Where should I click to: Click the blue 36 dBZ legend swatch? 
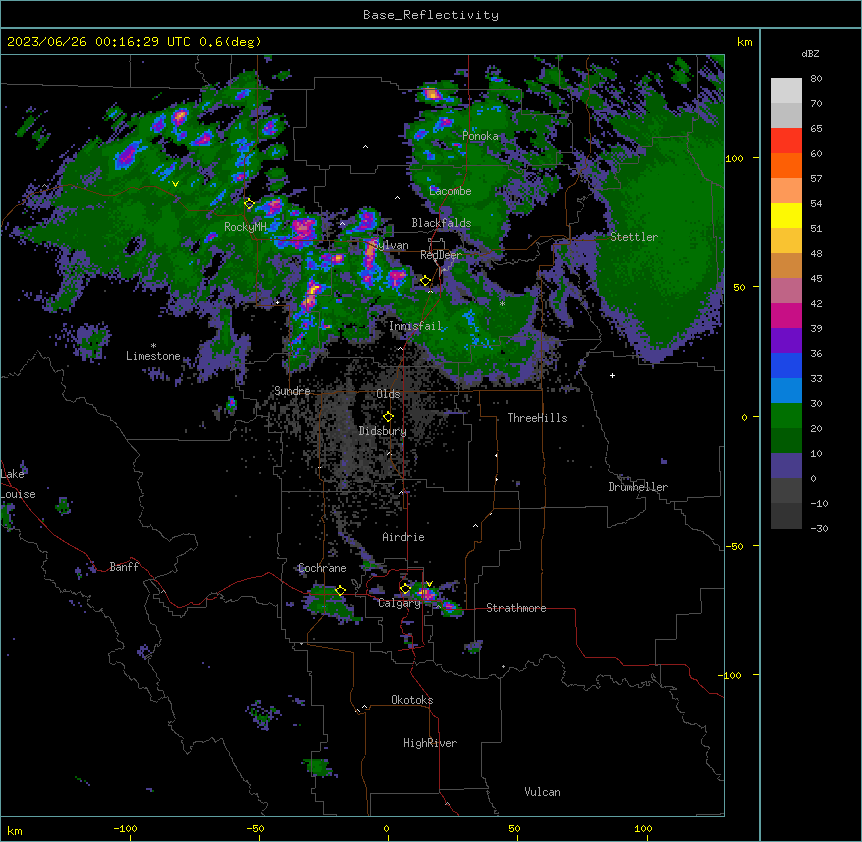[786, 365]
